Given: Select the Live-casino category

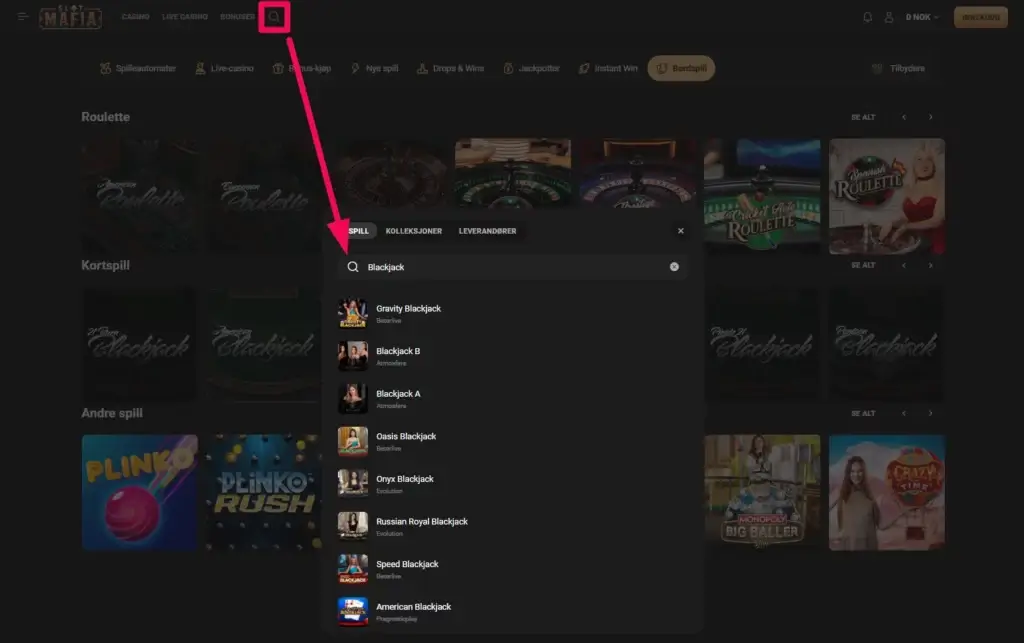Looking at the screenshot, I should (224, 68).
